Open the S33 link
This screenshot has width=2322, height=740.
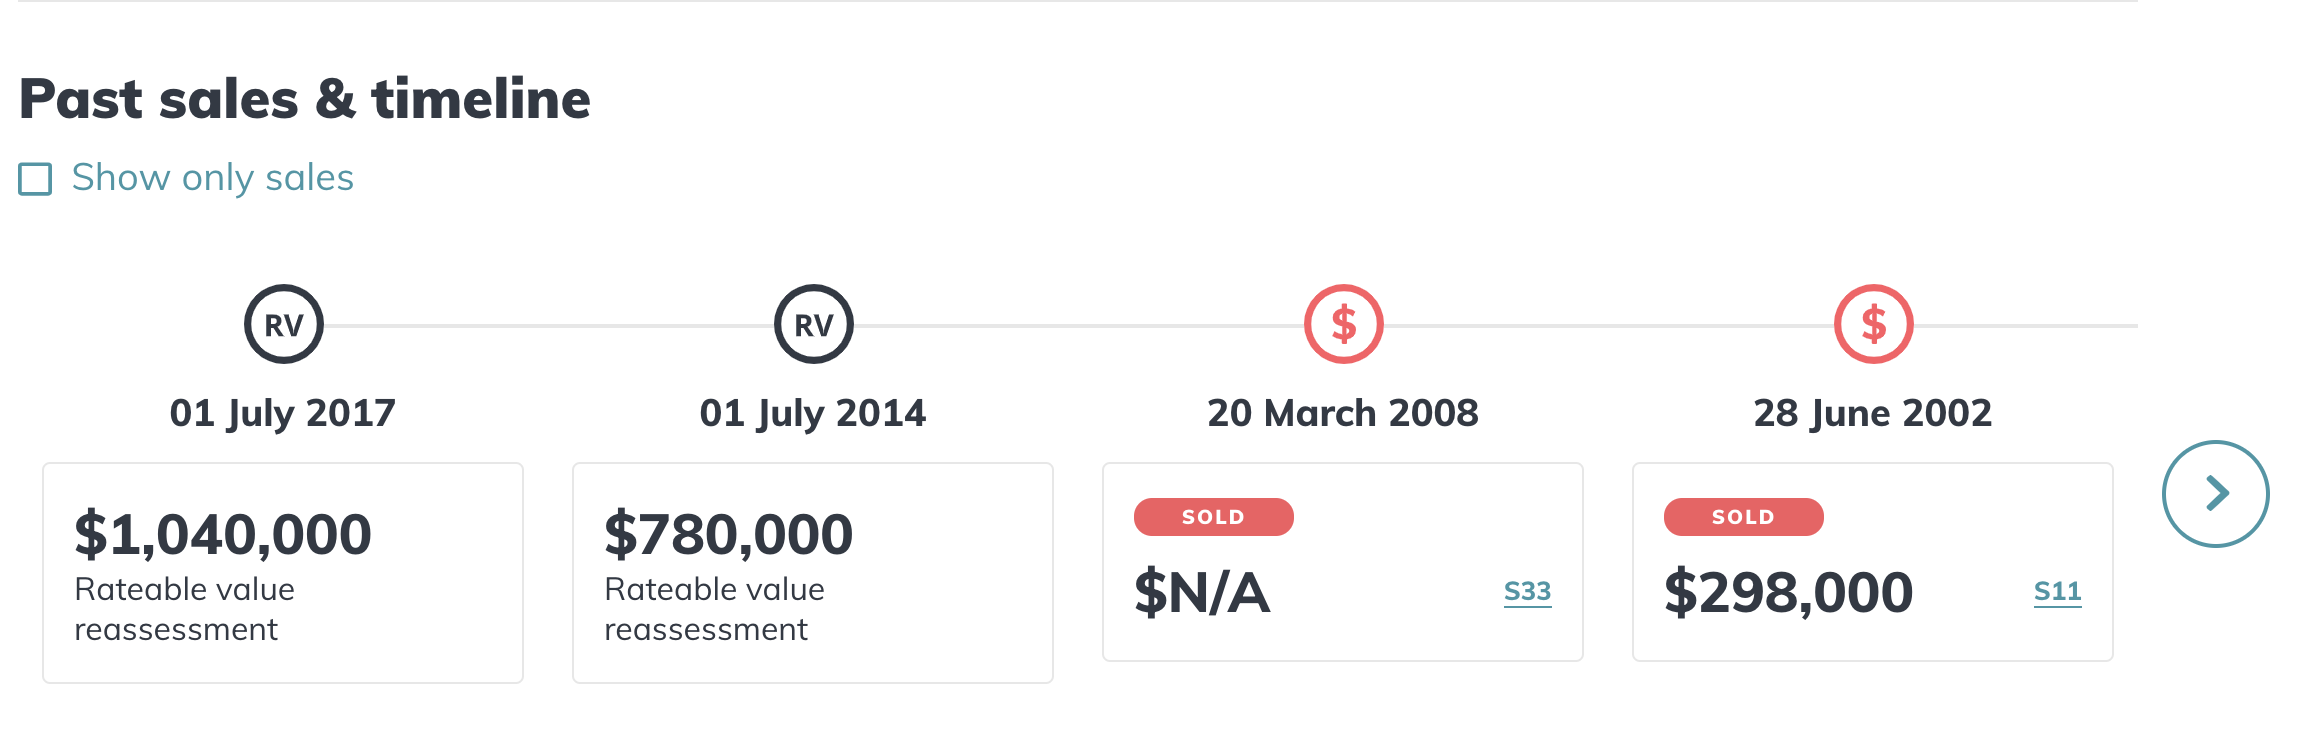[1527, 591]
